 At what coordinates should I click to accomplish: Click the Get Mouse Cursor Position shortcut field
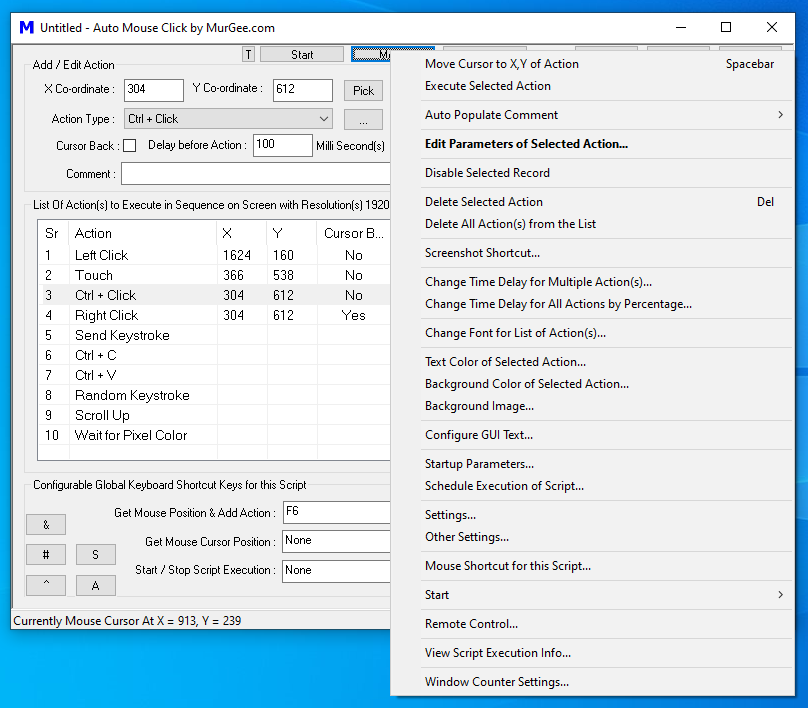[336, 541]
